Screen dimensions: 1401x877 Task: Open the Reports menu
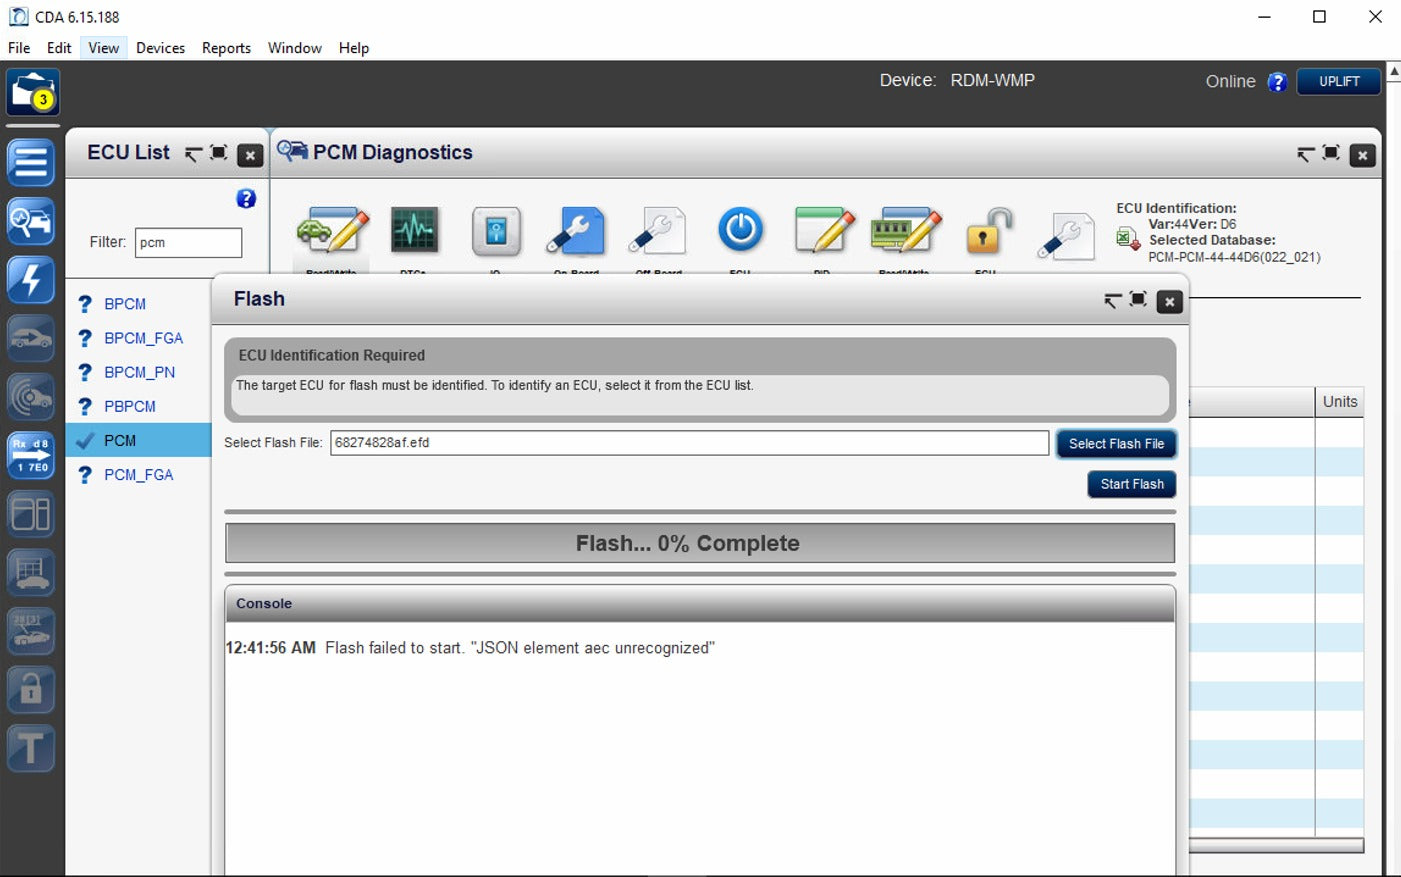tap(226, 48)
